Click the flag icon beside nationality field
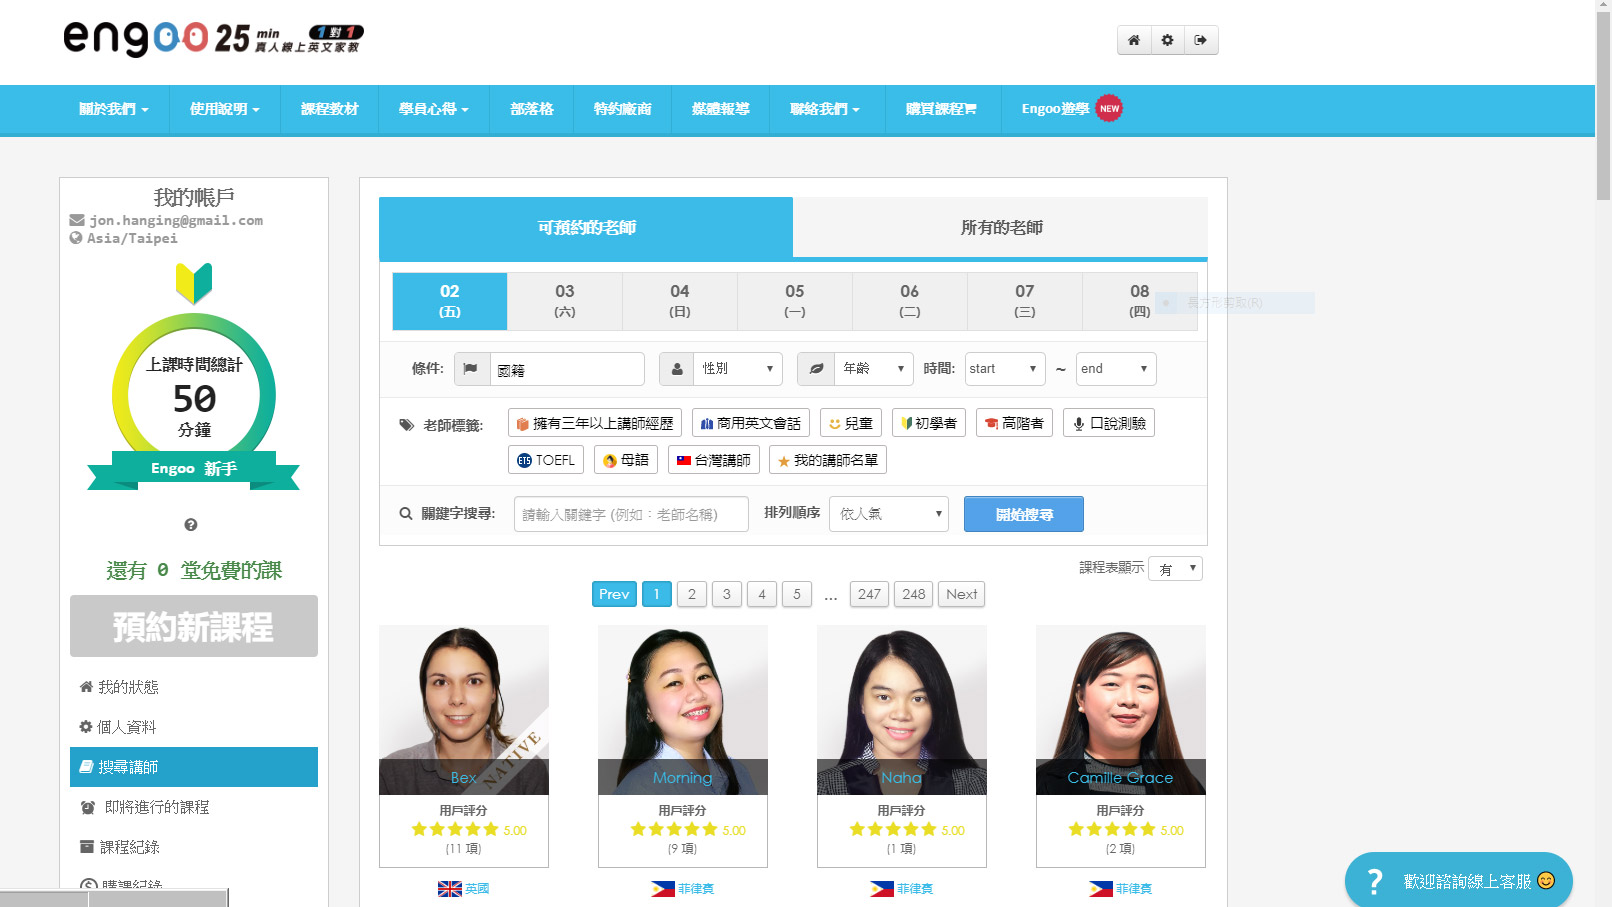 point(471,369)
